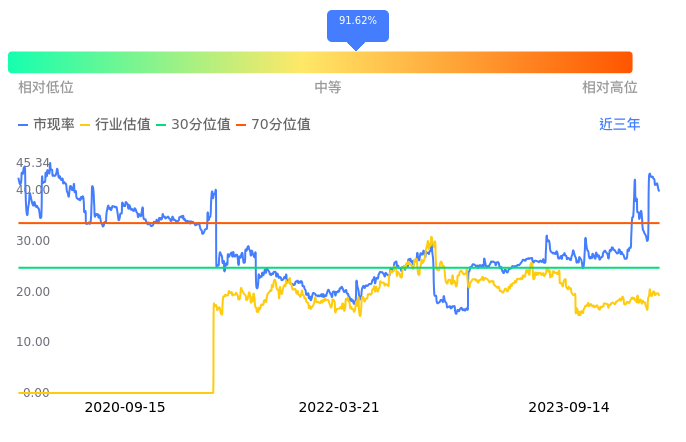Click the 91.62% percentile indicator bubble
The height and width of the screenshot is (442, 686).
pos(357,21)
